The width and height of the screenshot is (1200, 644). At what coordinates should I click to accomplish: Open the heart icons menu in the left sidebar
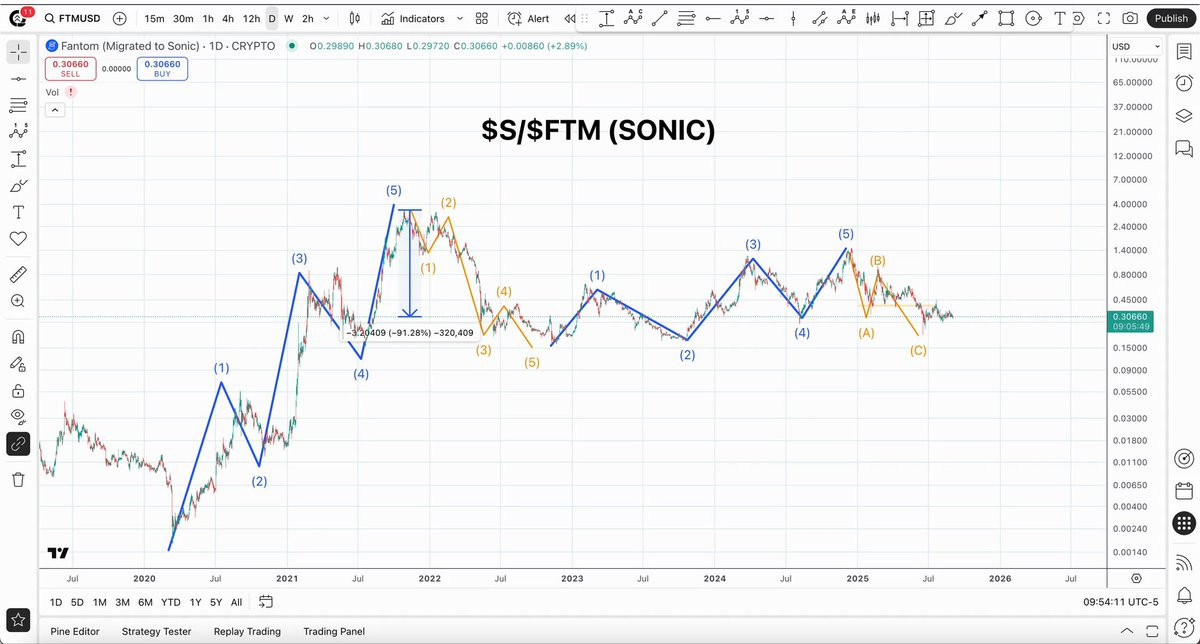(18, 239)
